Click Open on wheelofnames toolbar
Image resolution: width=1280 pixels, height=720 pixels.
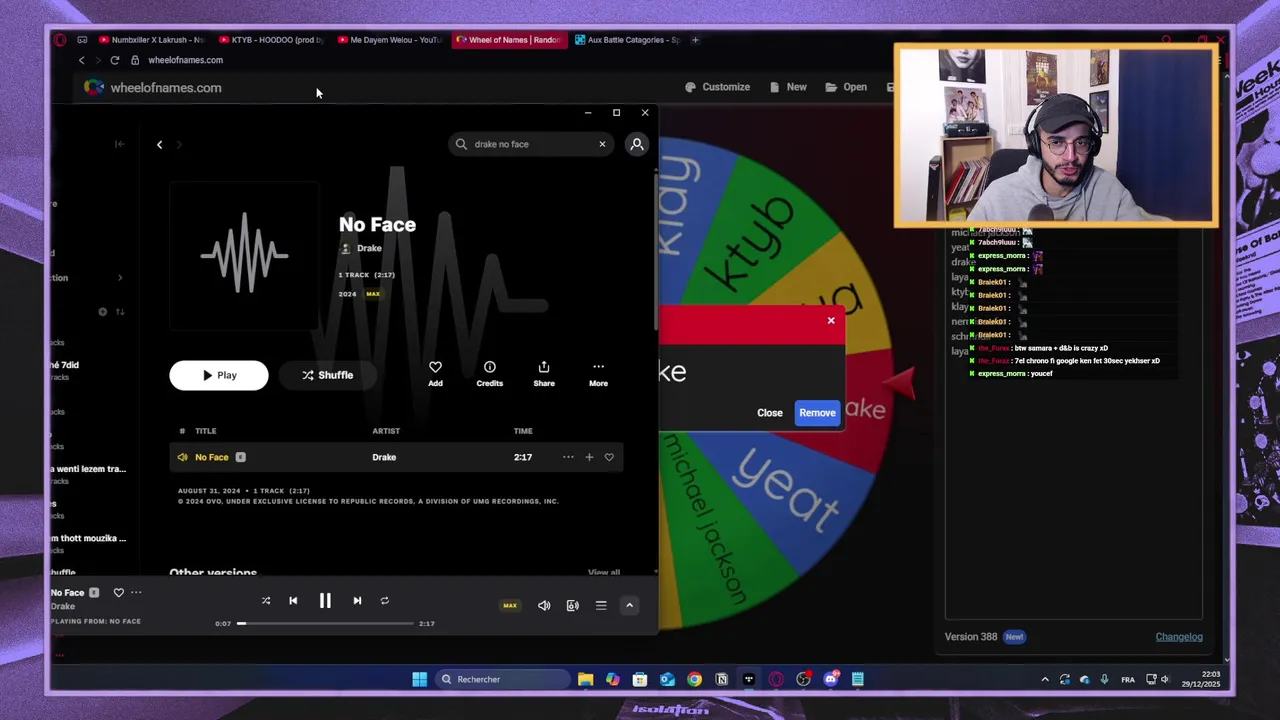coord(846,87)
